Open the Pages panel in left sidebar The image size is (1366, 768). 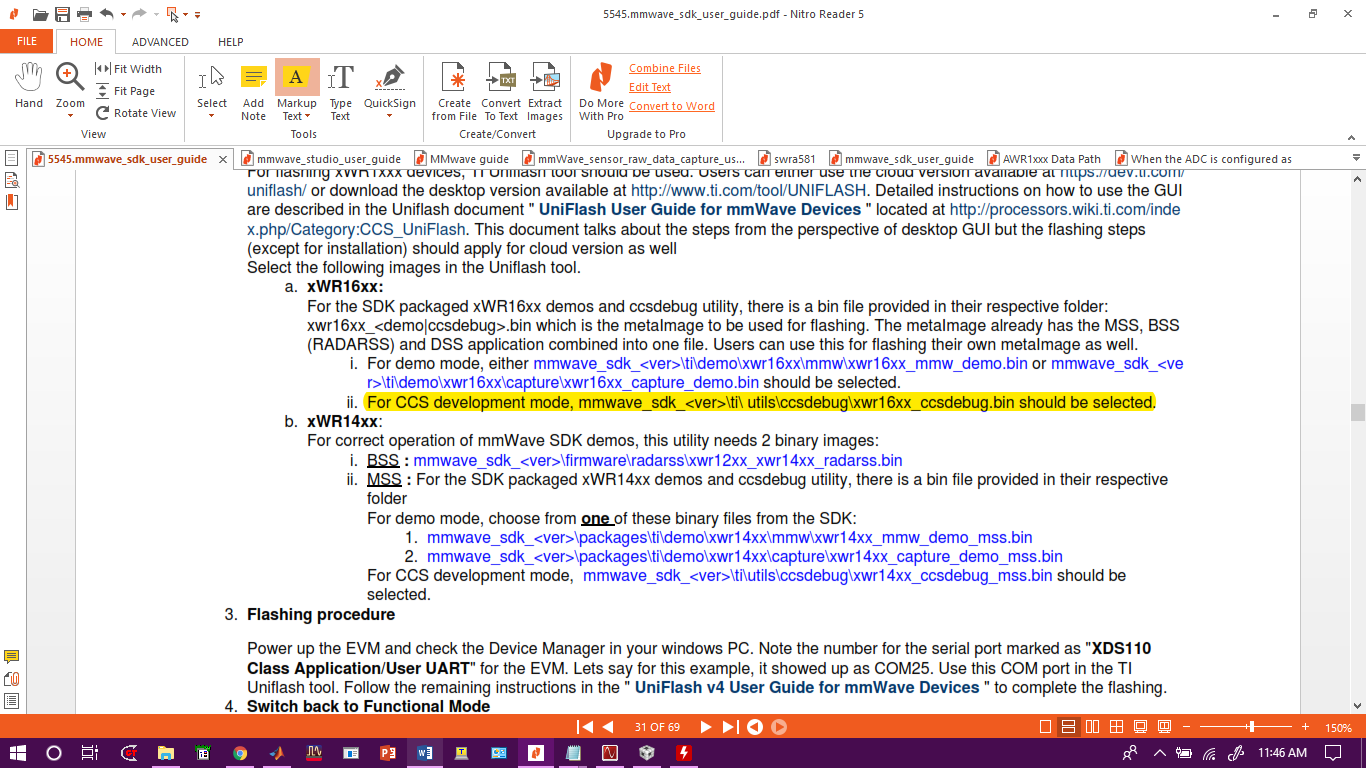click(11, 158)
